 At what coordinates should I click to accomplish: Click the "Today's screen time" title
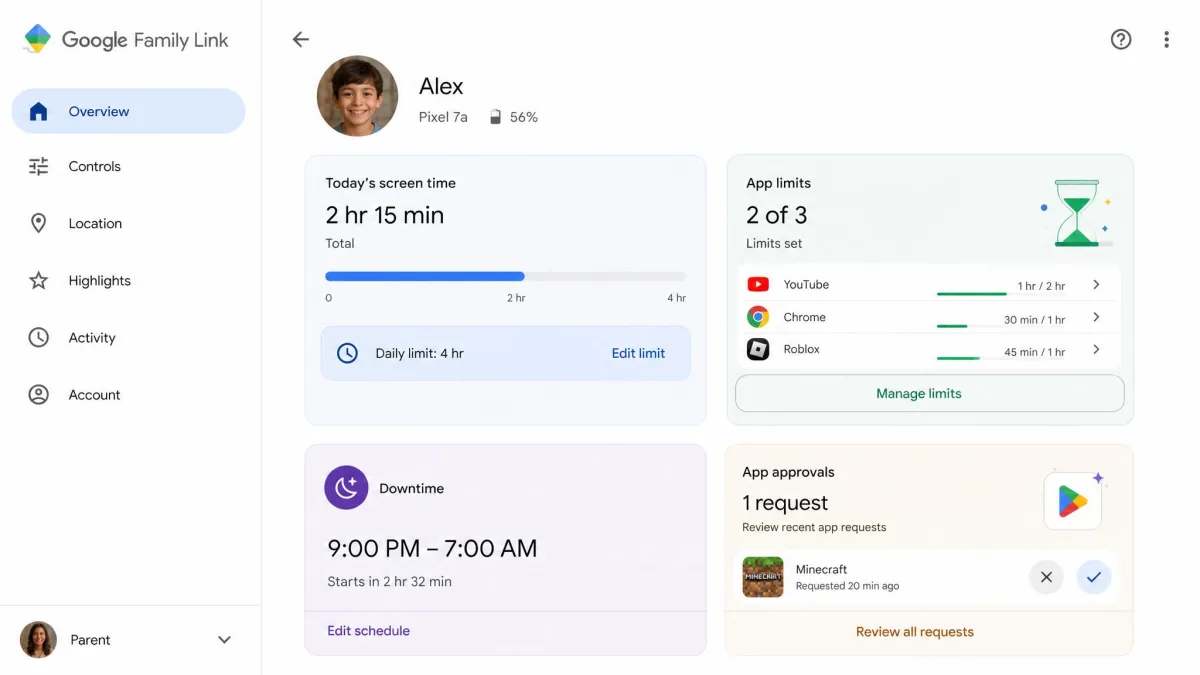[390, 183]
